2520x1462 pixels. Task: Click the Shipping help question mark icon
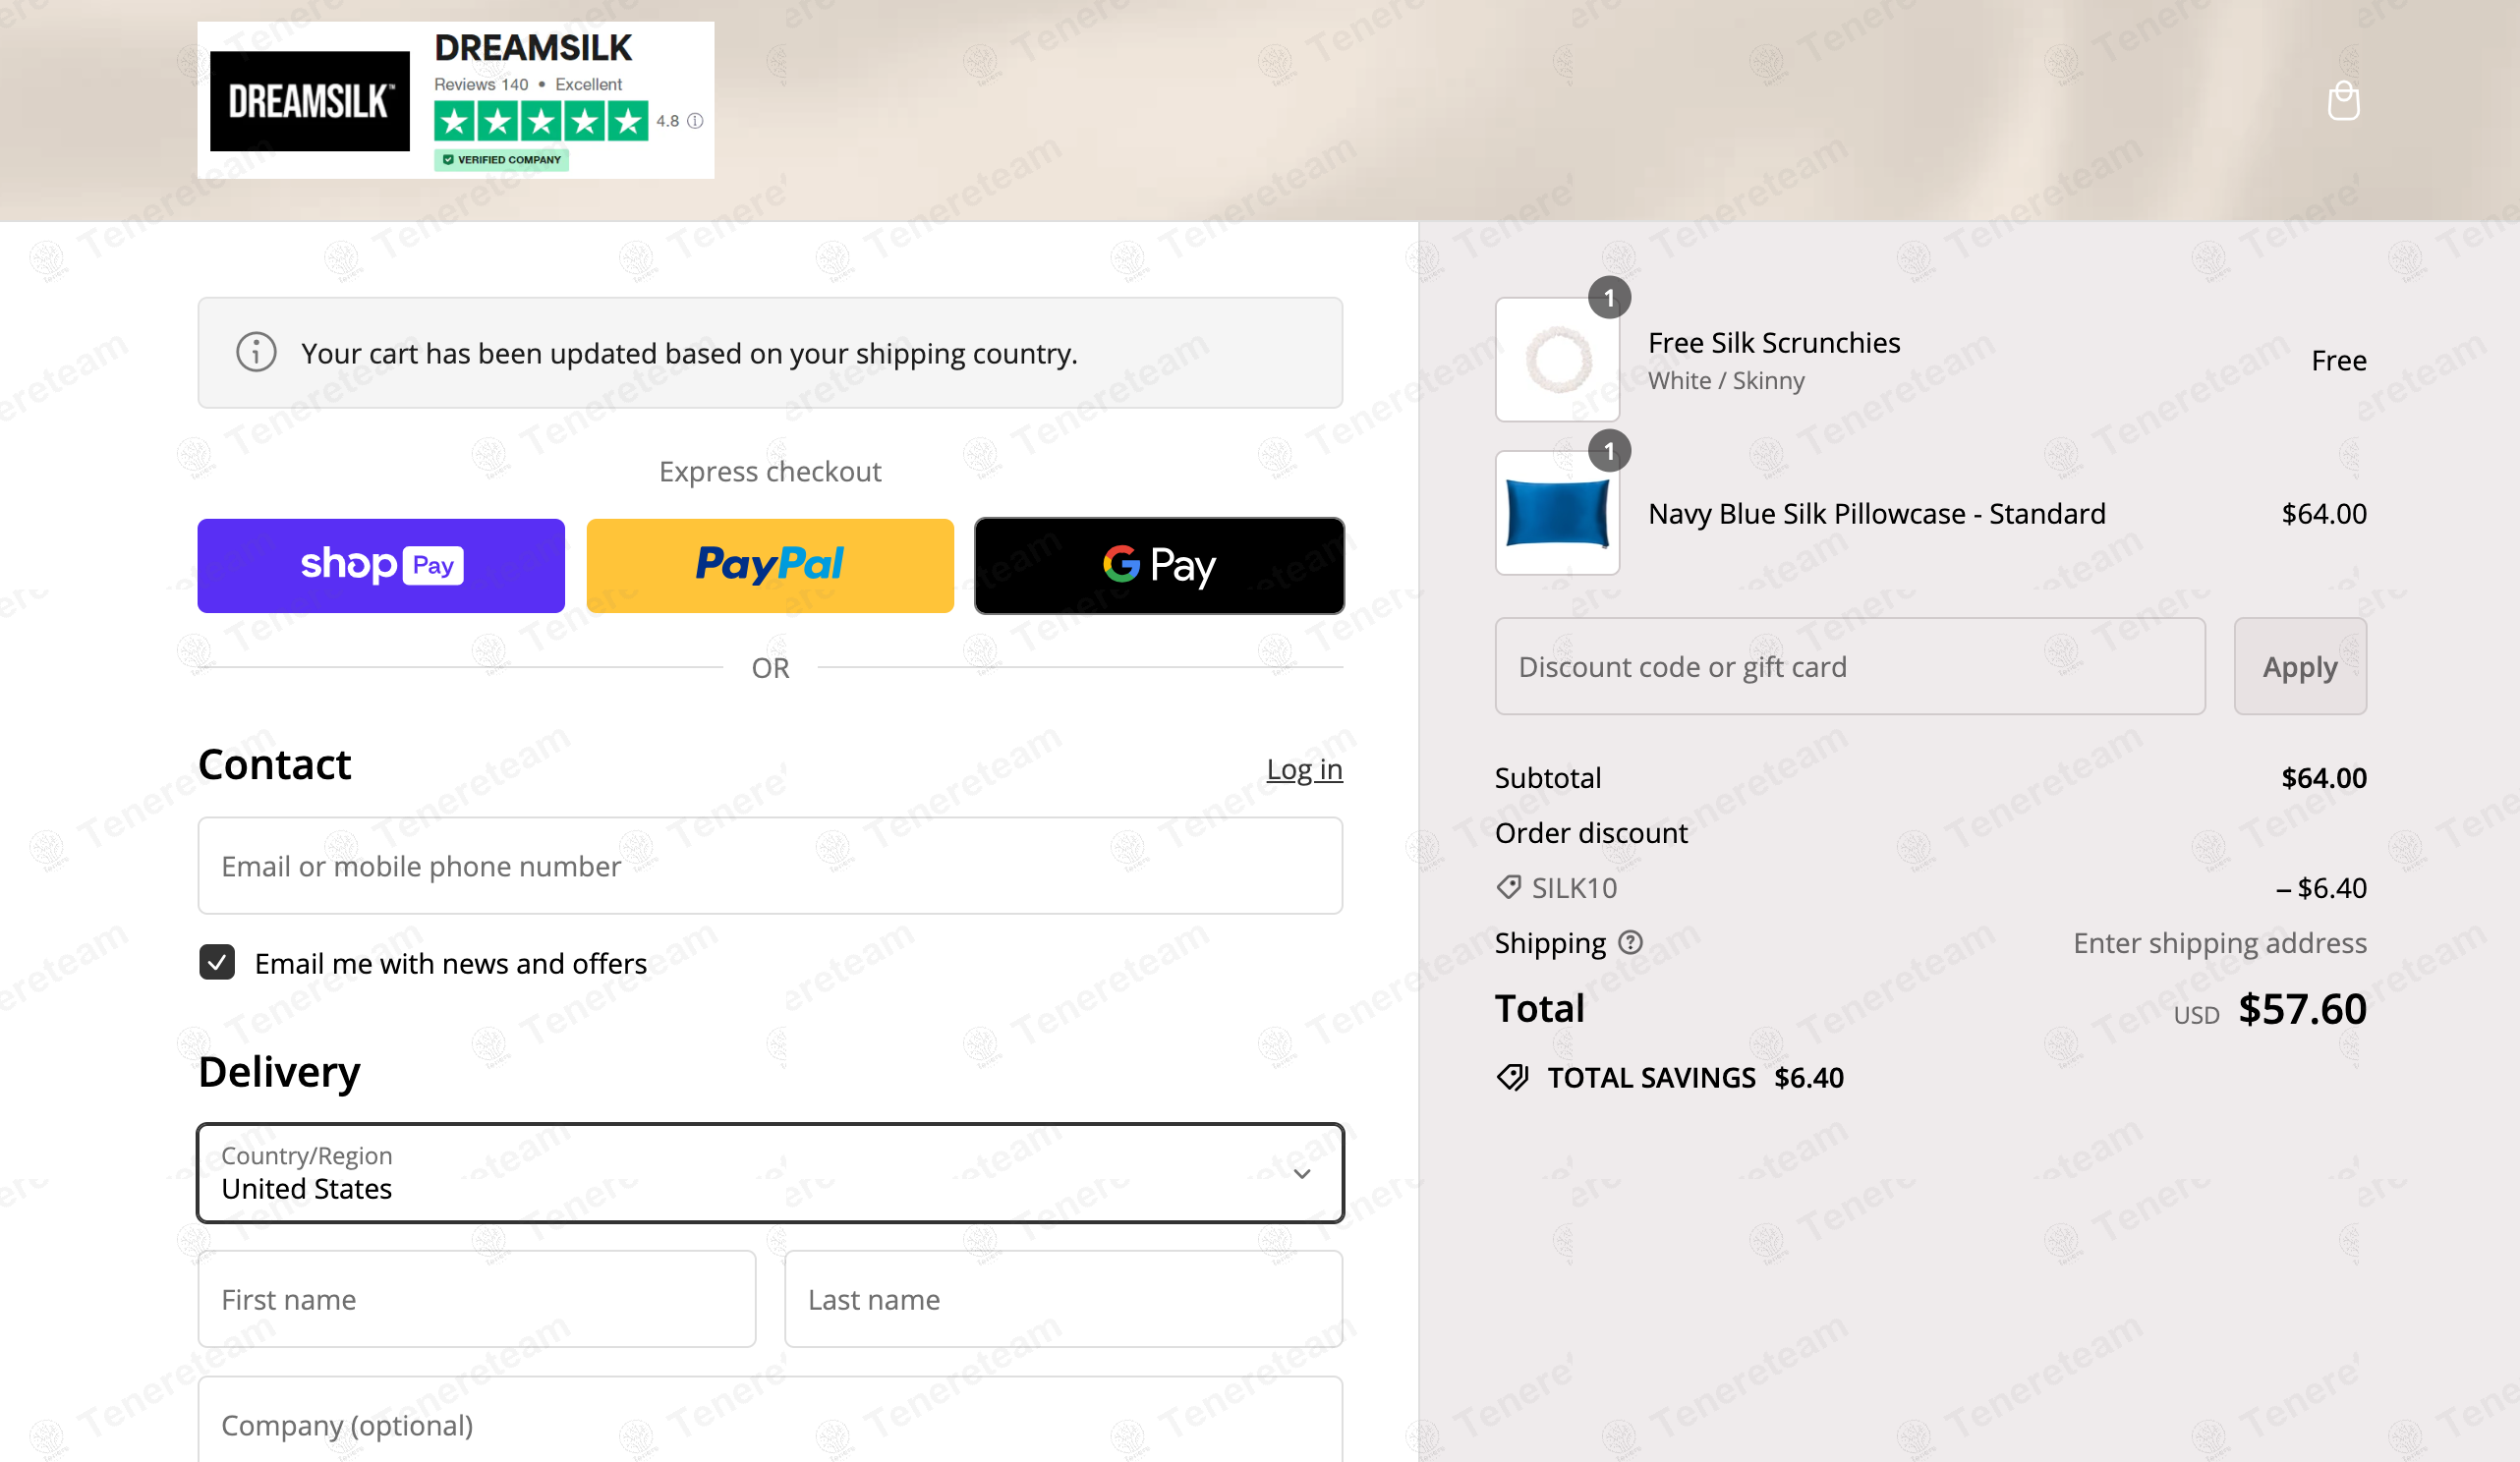[1630, 942]
